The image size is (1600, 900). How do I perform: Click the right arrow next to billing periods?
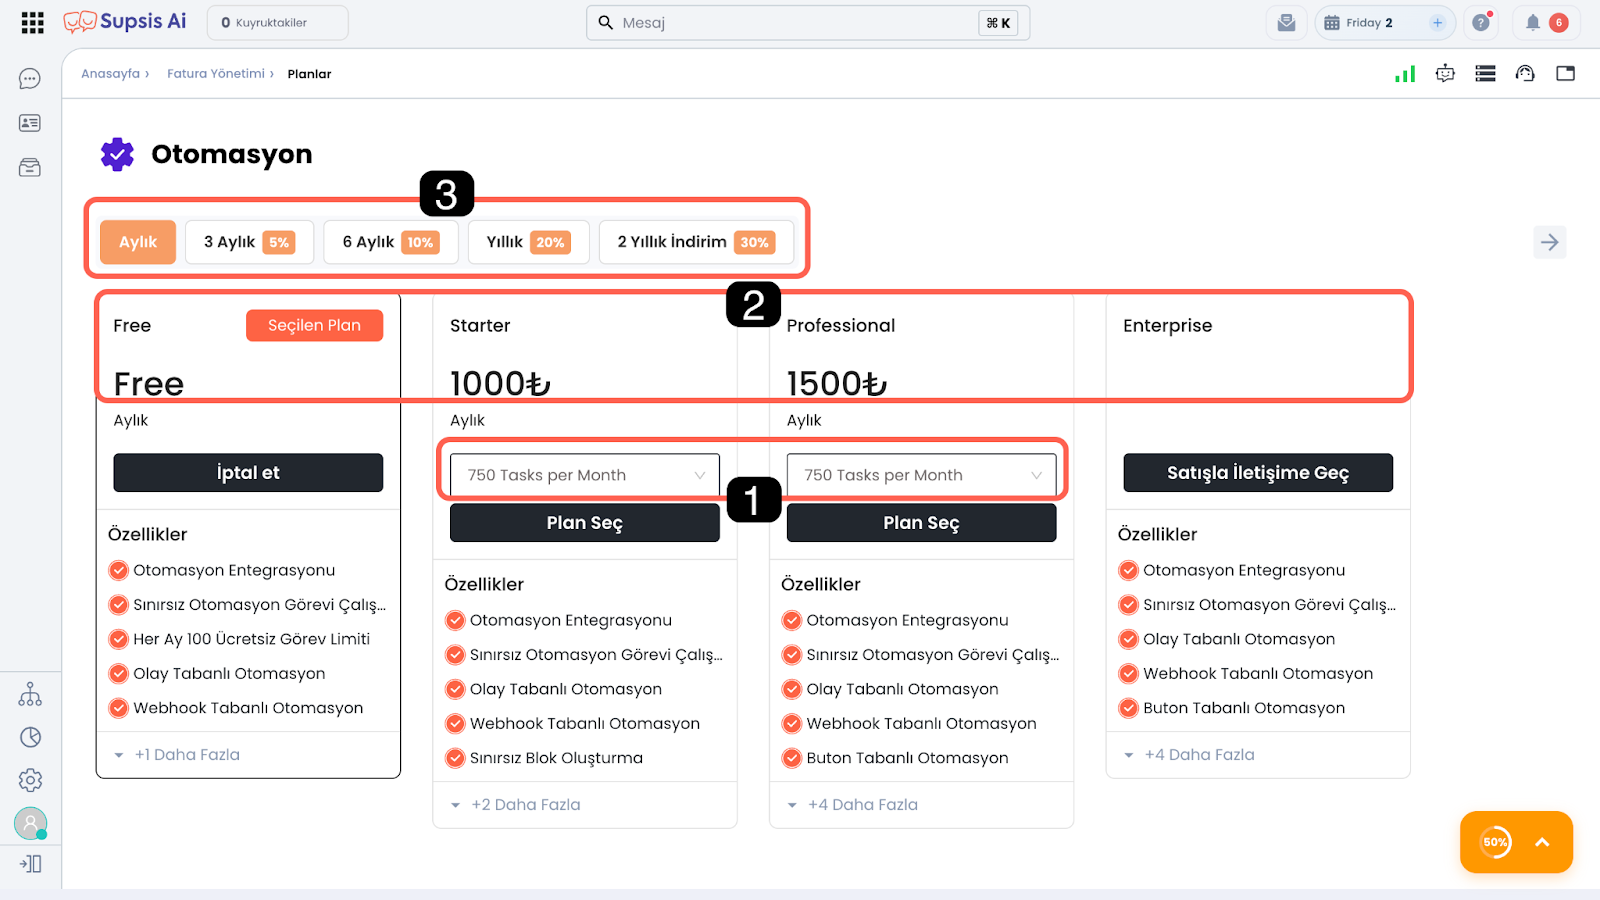pos(1549,242)
